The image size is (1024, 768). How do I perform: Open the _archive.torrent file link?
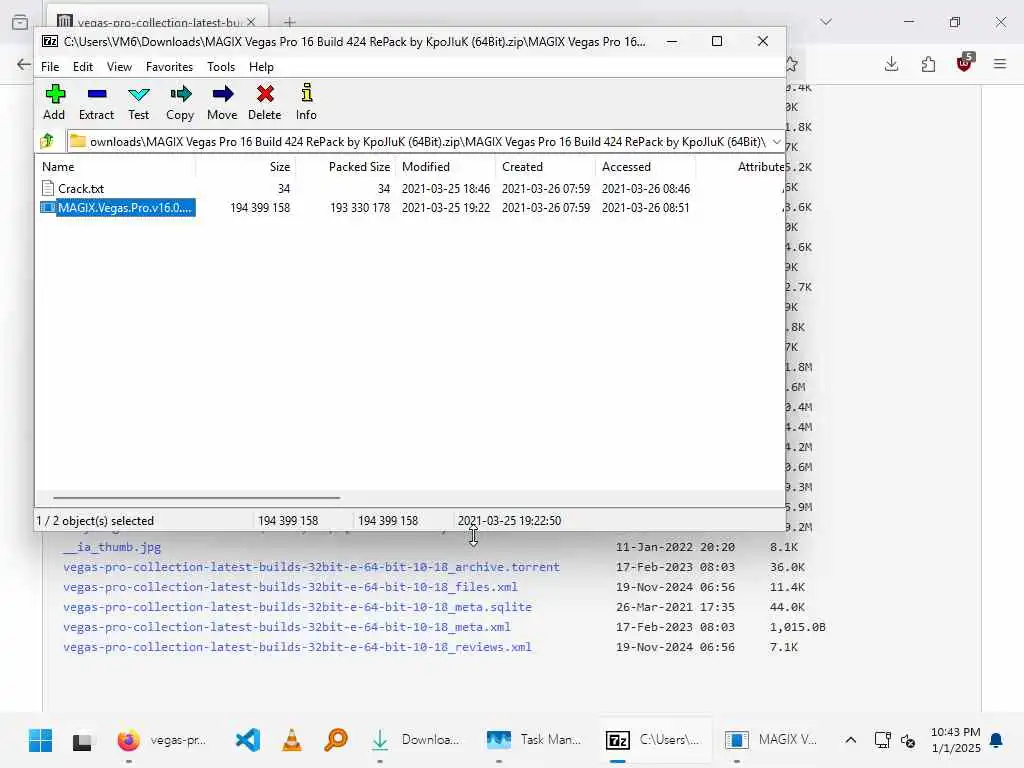pyautogui.click(x=312, y=567)
